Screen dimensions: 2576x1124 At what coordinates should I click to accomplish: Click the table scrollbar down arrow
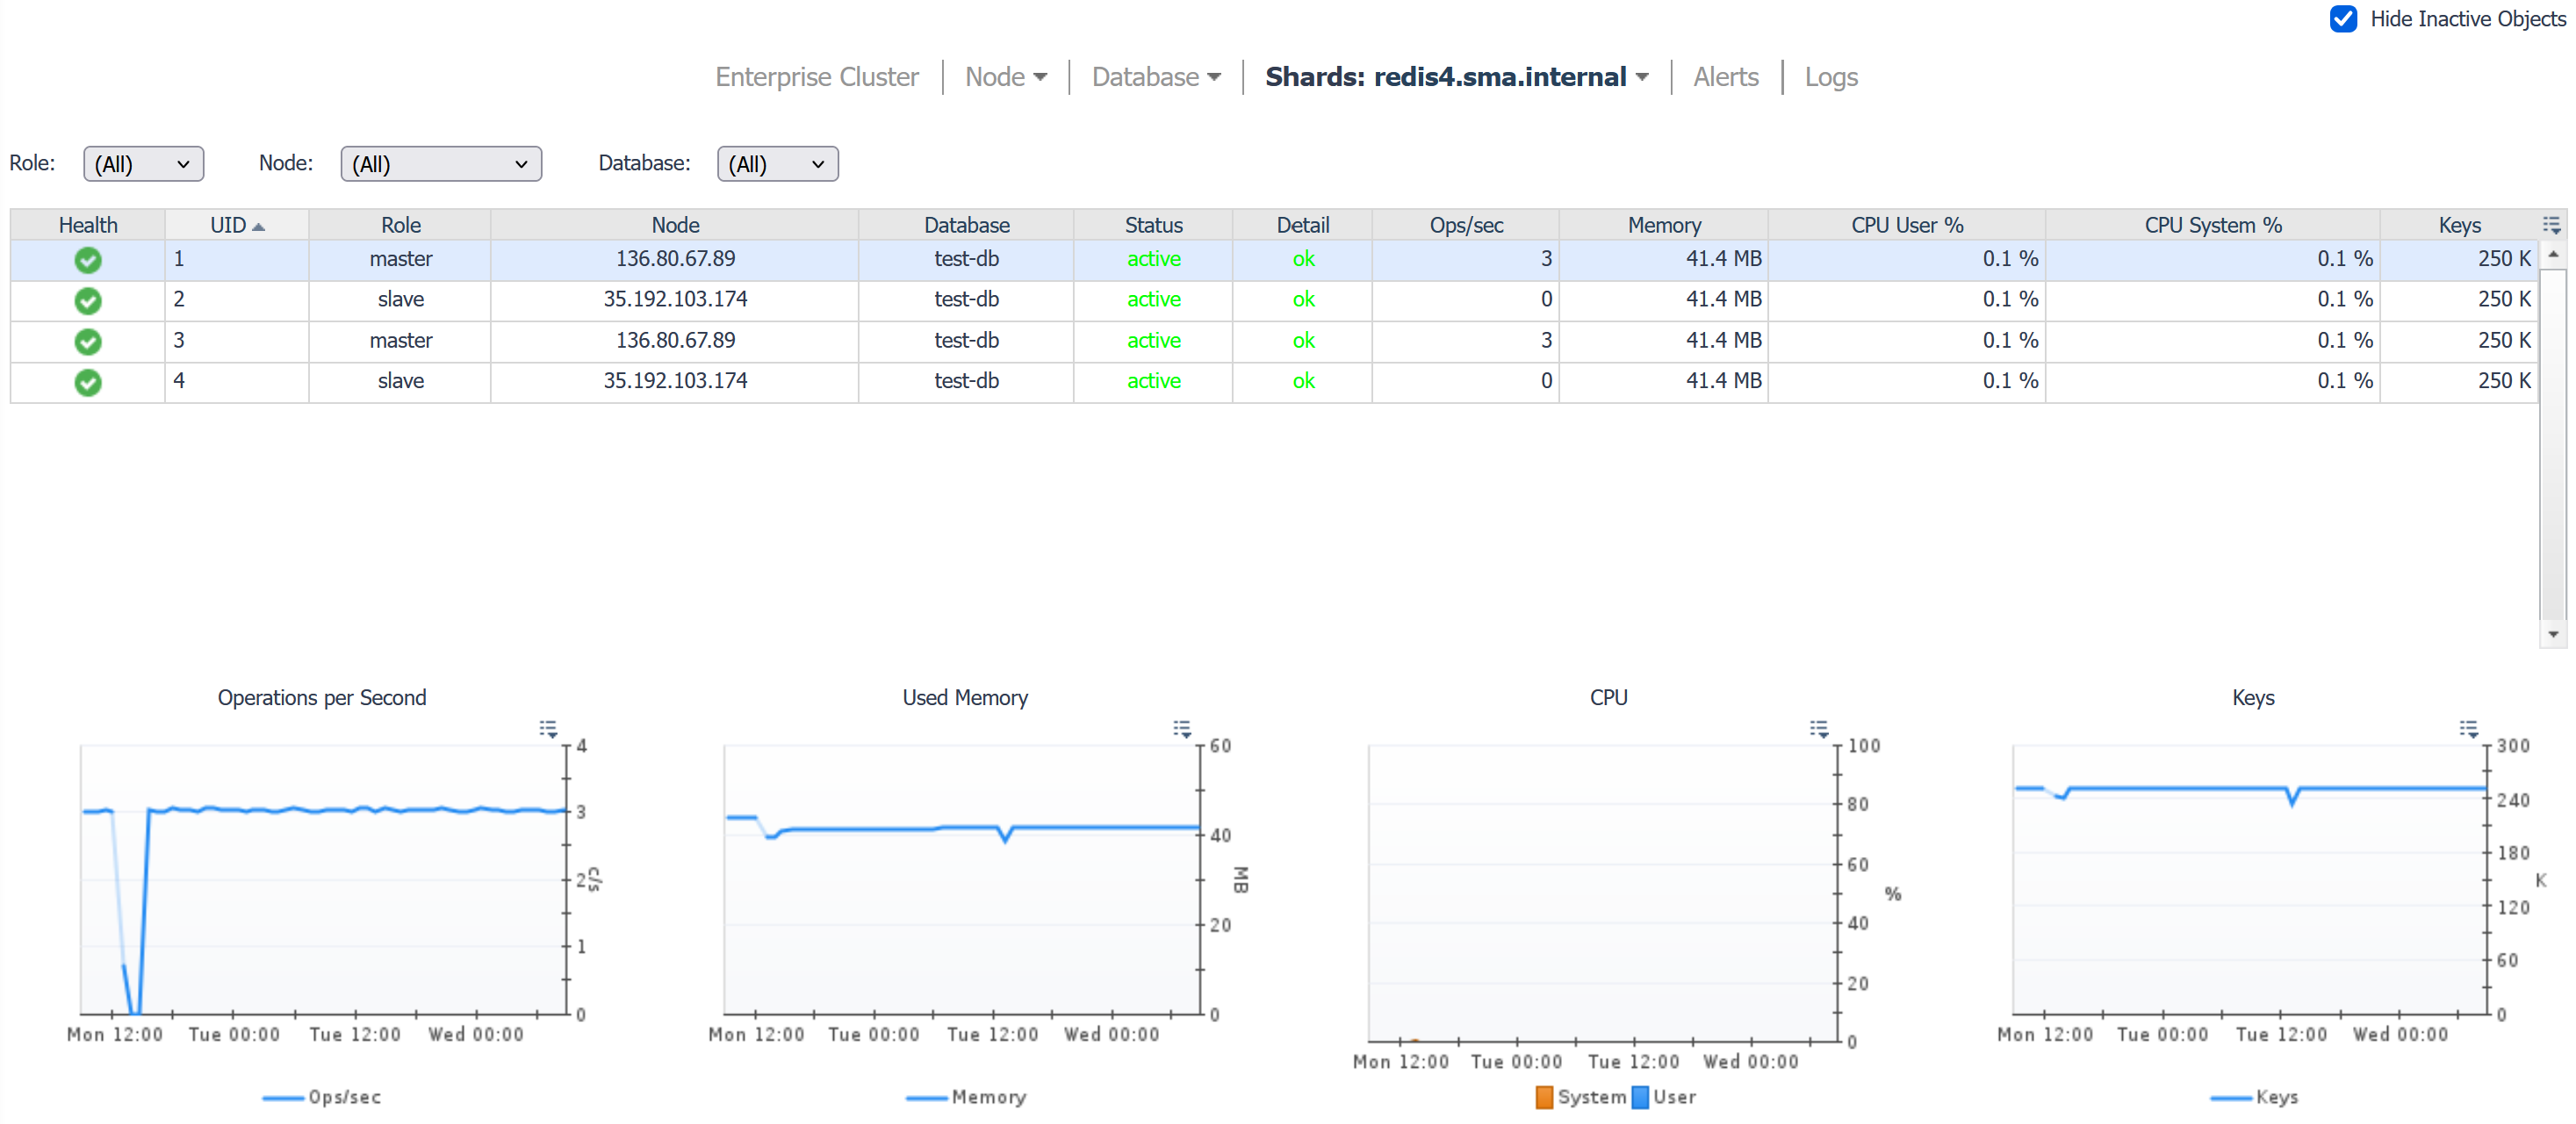pyautogui.click(x=2553, y=635)
